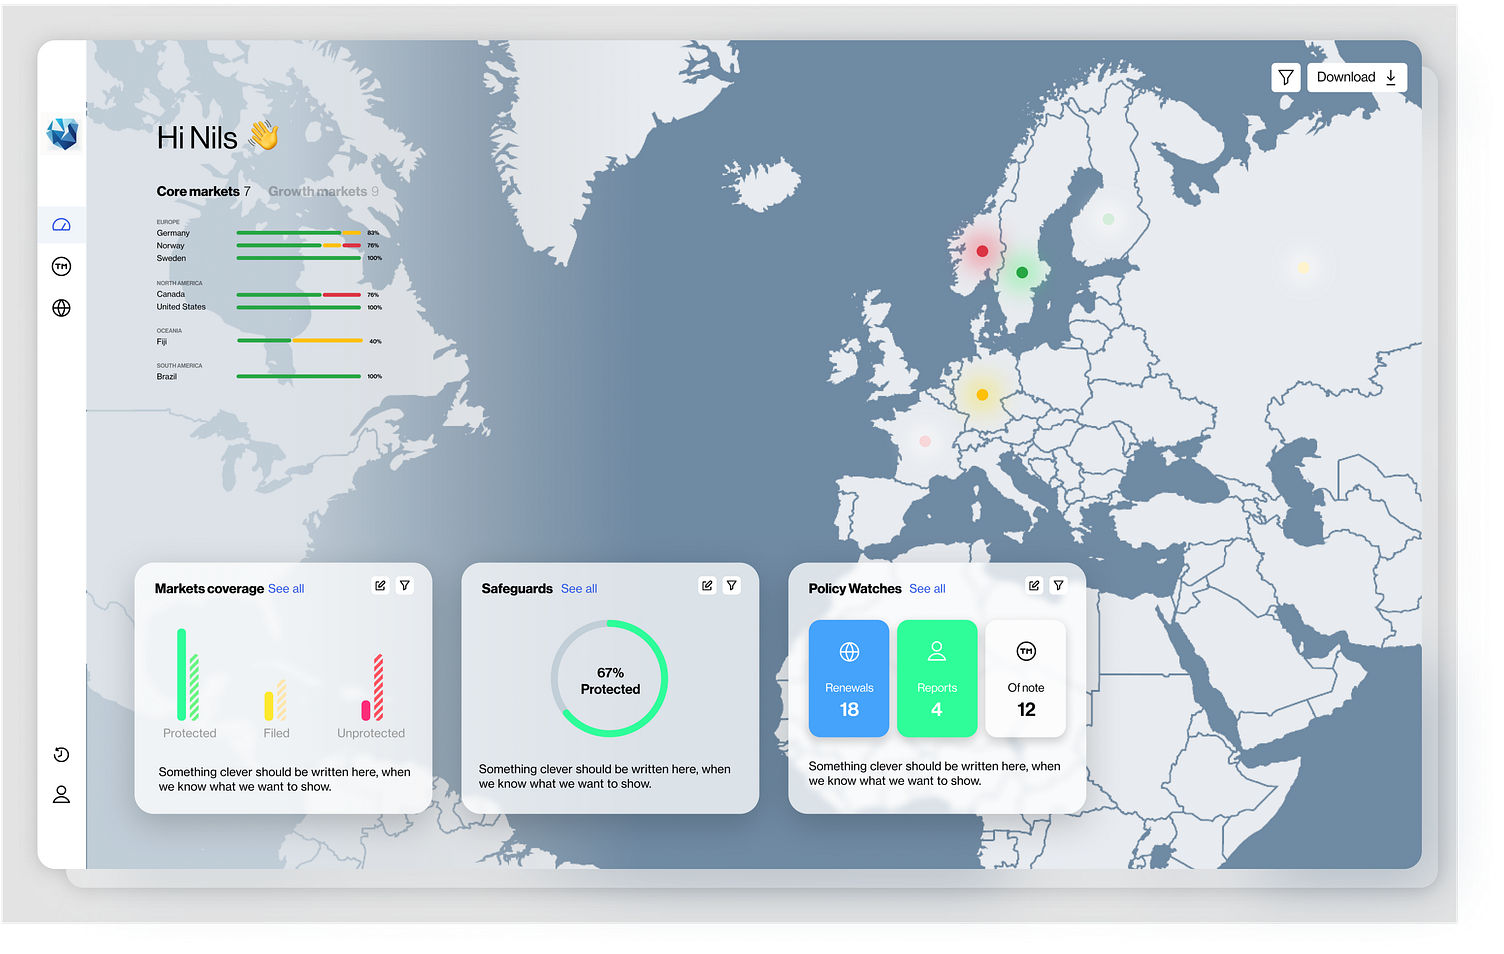Open the history icon in the sidebar
1504x954 pixels.
(61, 754)
